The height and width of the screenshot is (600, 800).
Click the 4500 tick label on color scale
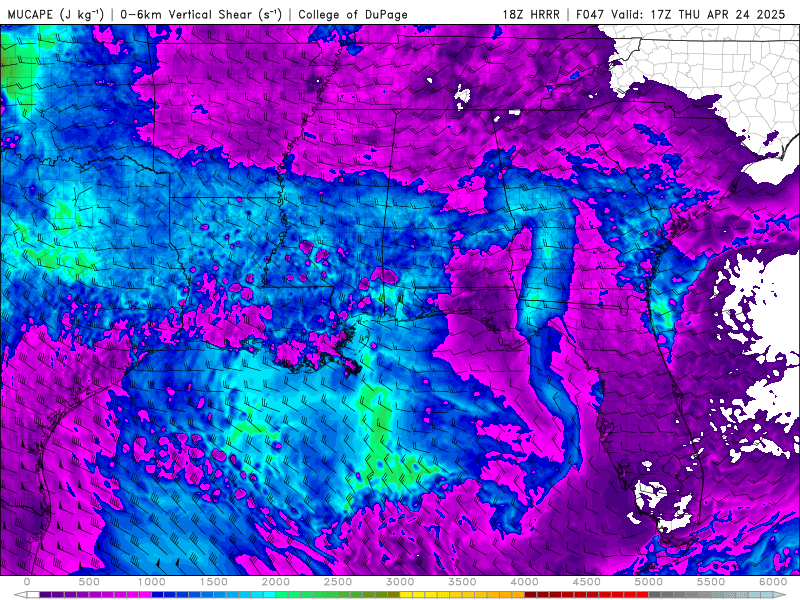[587, 582]
